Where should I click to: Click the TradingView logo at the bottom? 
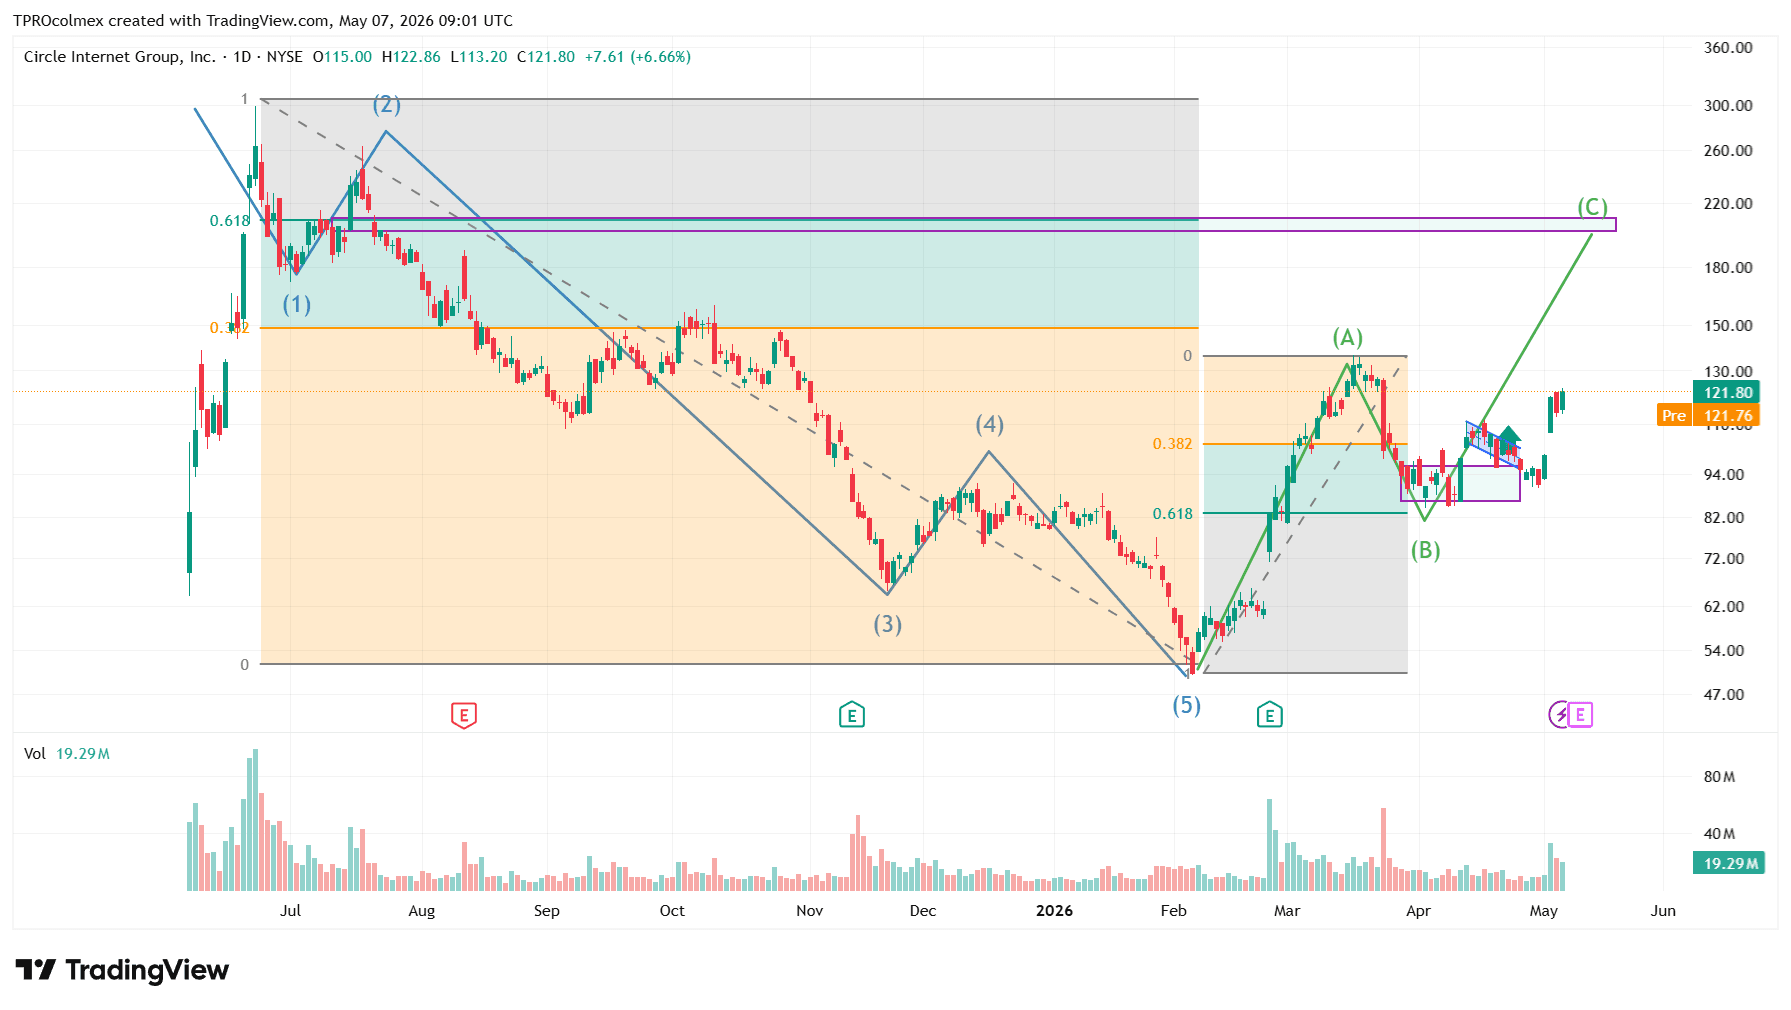tap(122, 970)
